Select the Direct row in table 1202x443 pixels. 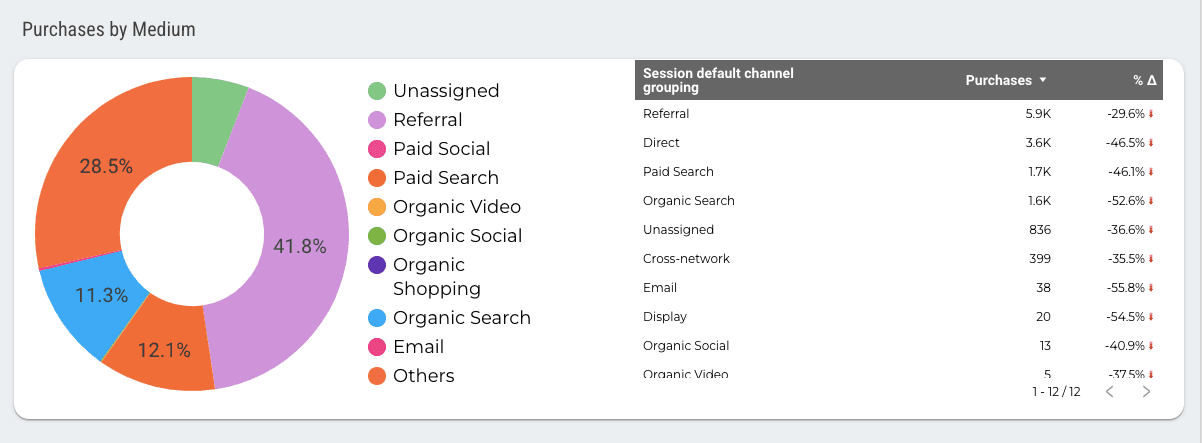pos(661,143)
